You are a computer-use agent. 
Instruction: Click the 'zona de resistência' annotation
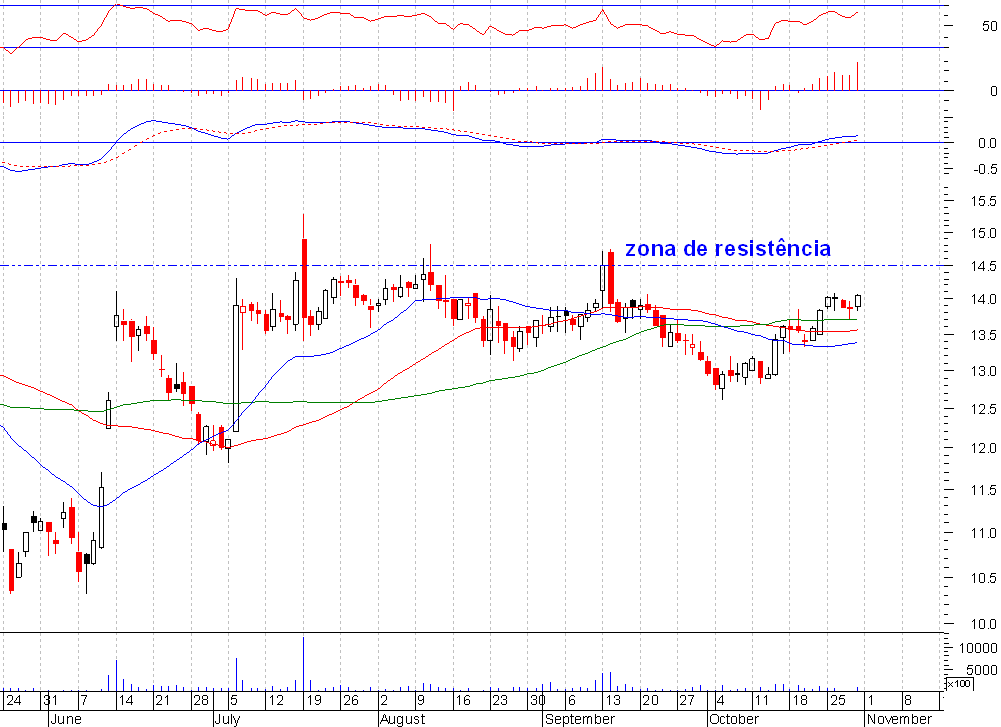[x=728, y=248]
